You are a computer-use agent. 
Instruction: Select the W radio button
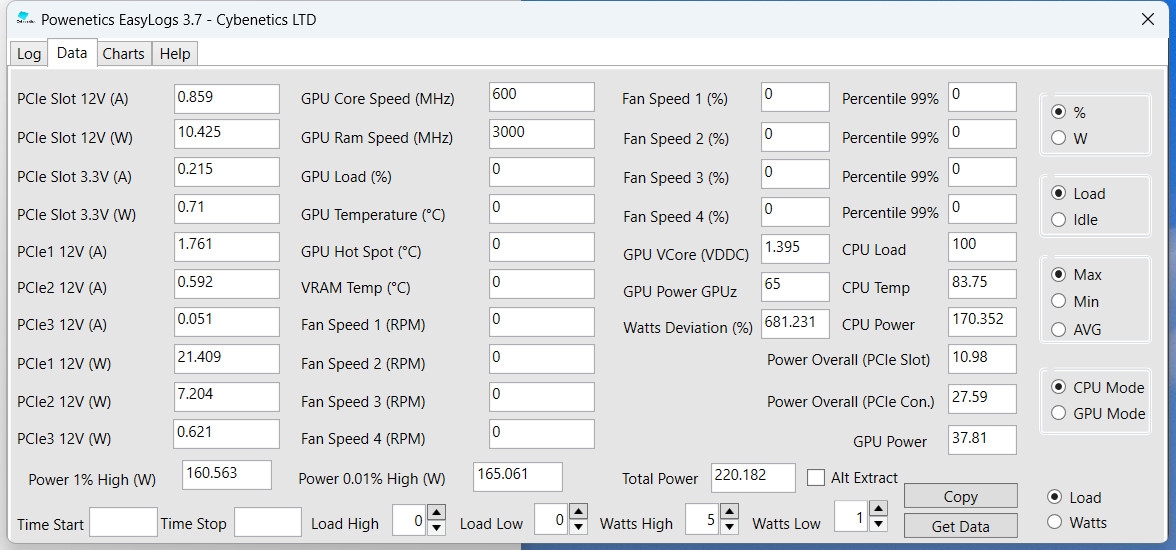pyautogui.click(x=1059, y=139)
